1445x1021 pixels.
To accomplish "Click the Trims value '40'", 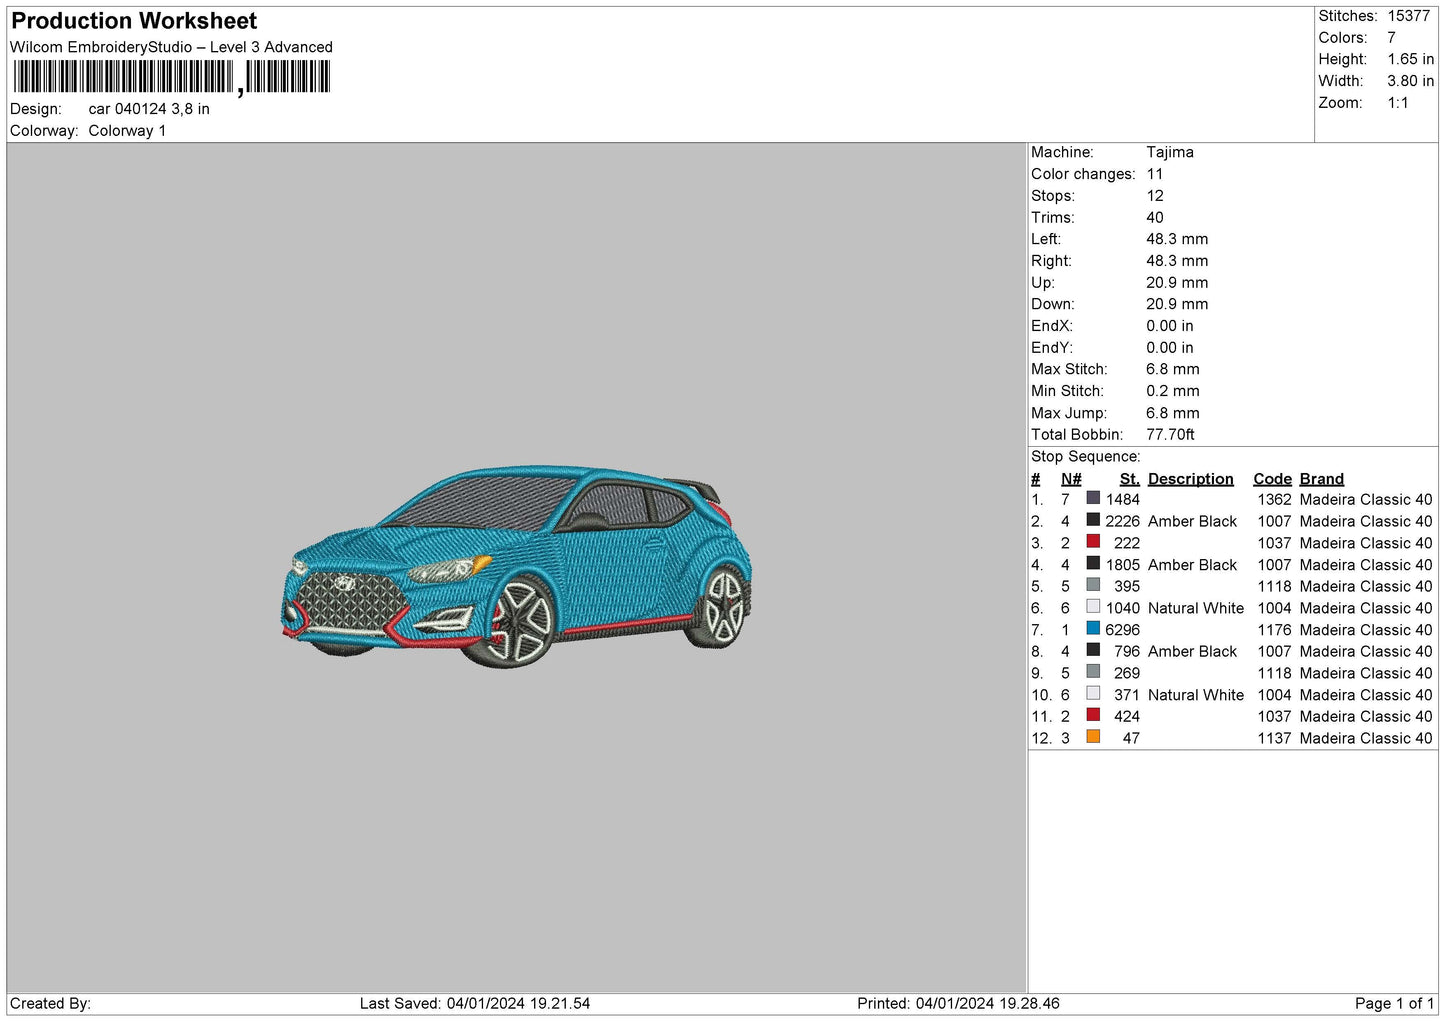I will 1155,217.
